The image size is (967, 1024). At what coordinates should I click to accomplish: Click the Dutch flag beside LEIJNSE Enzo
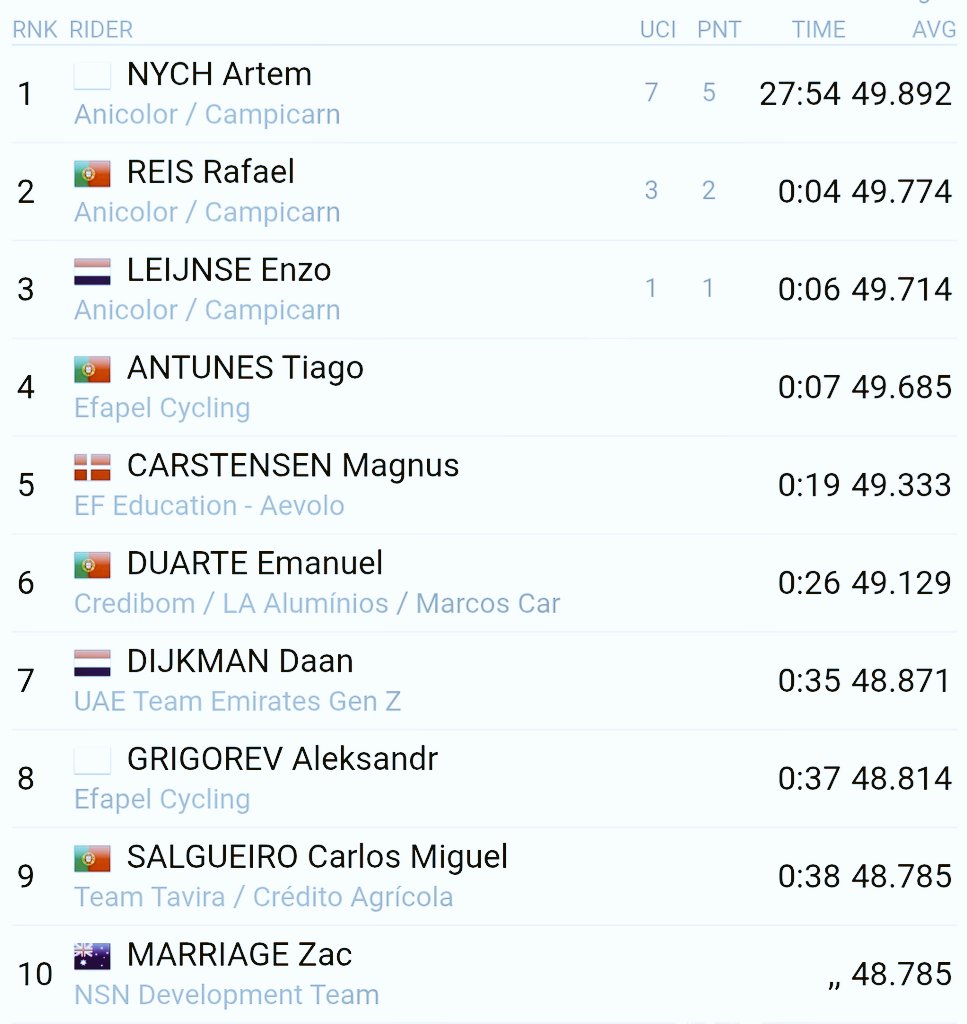pyautogui.click(x=92, y=272)
